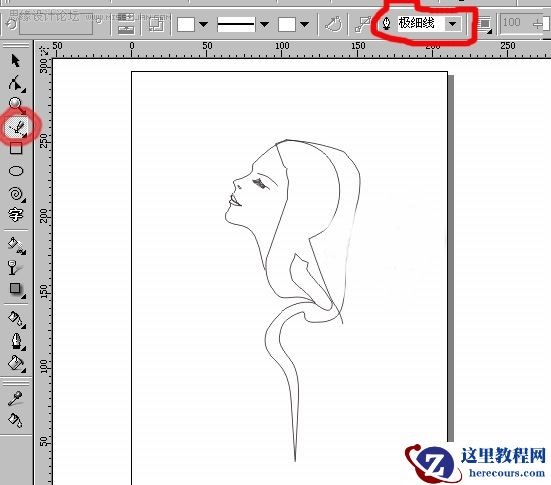The width and height of the screenshot is (551, 485).
Task: Click the Auto-close curve icon
Action: (x=333, y=24)
